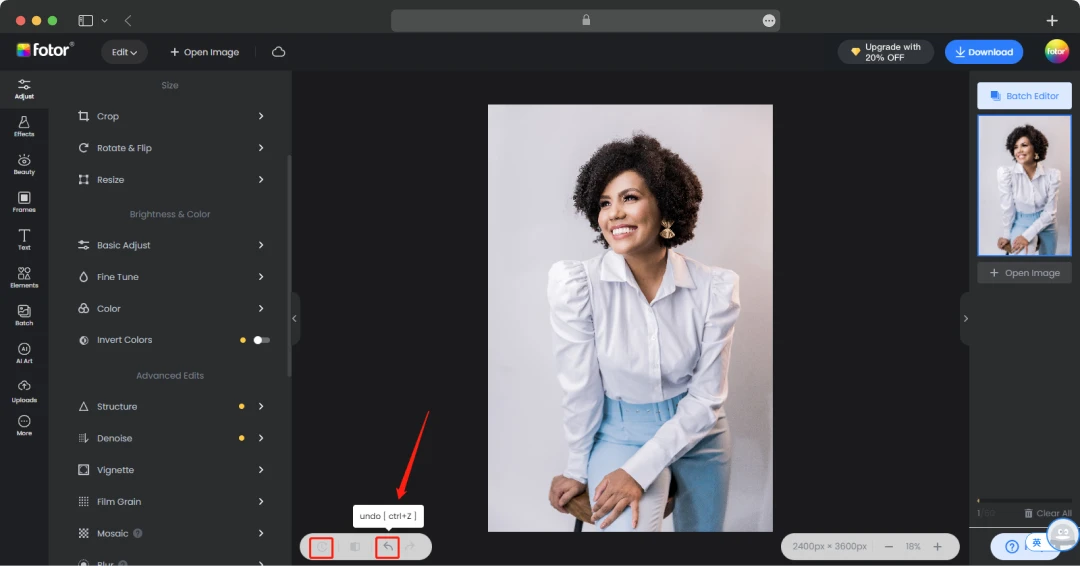This screenshot has height=566, width=1080.
Task: Select the woman photo thumbnail
Action: click(1024, 186)
